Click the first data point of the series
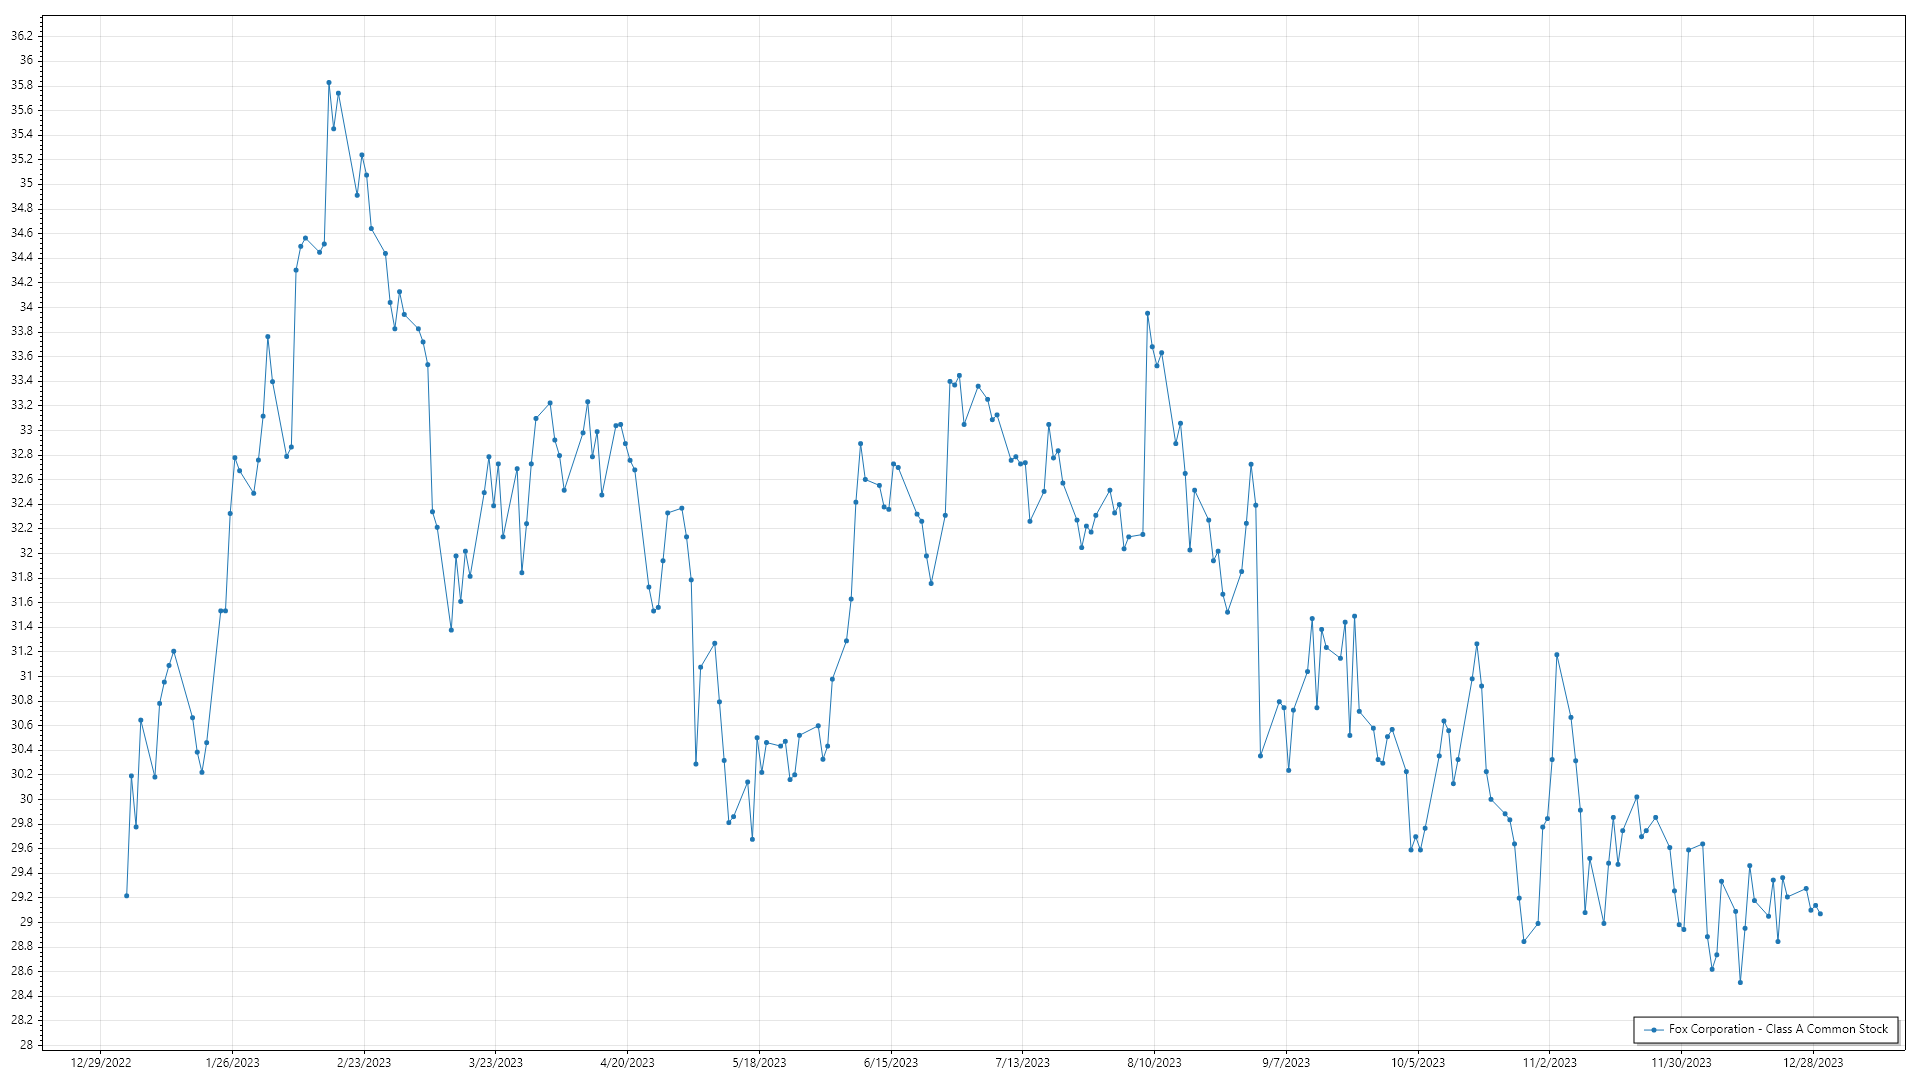The width and height of the screenshot is (1920, 1080). (127, 896)
